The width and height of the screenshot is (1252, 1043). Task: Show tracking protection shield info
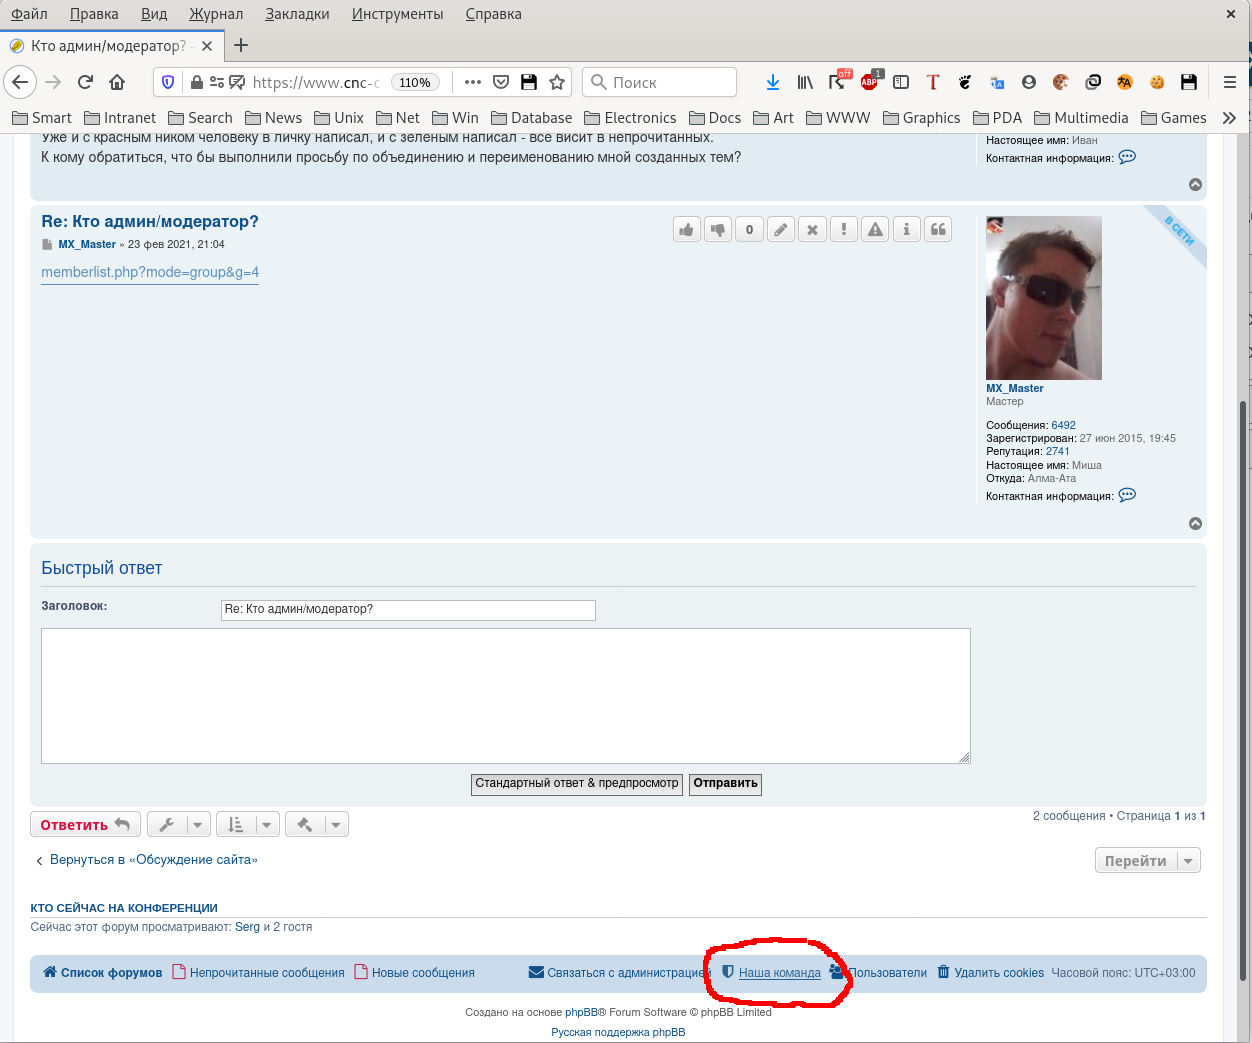pyautogui.click(x=168, y=82)
